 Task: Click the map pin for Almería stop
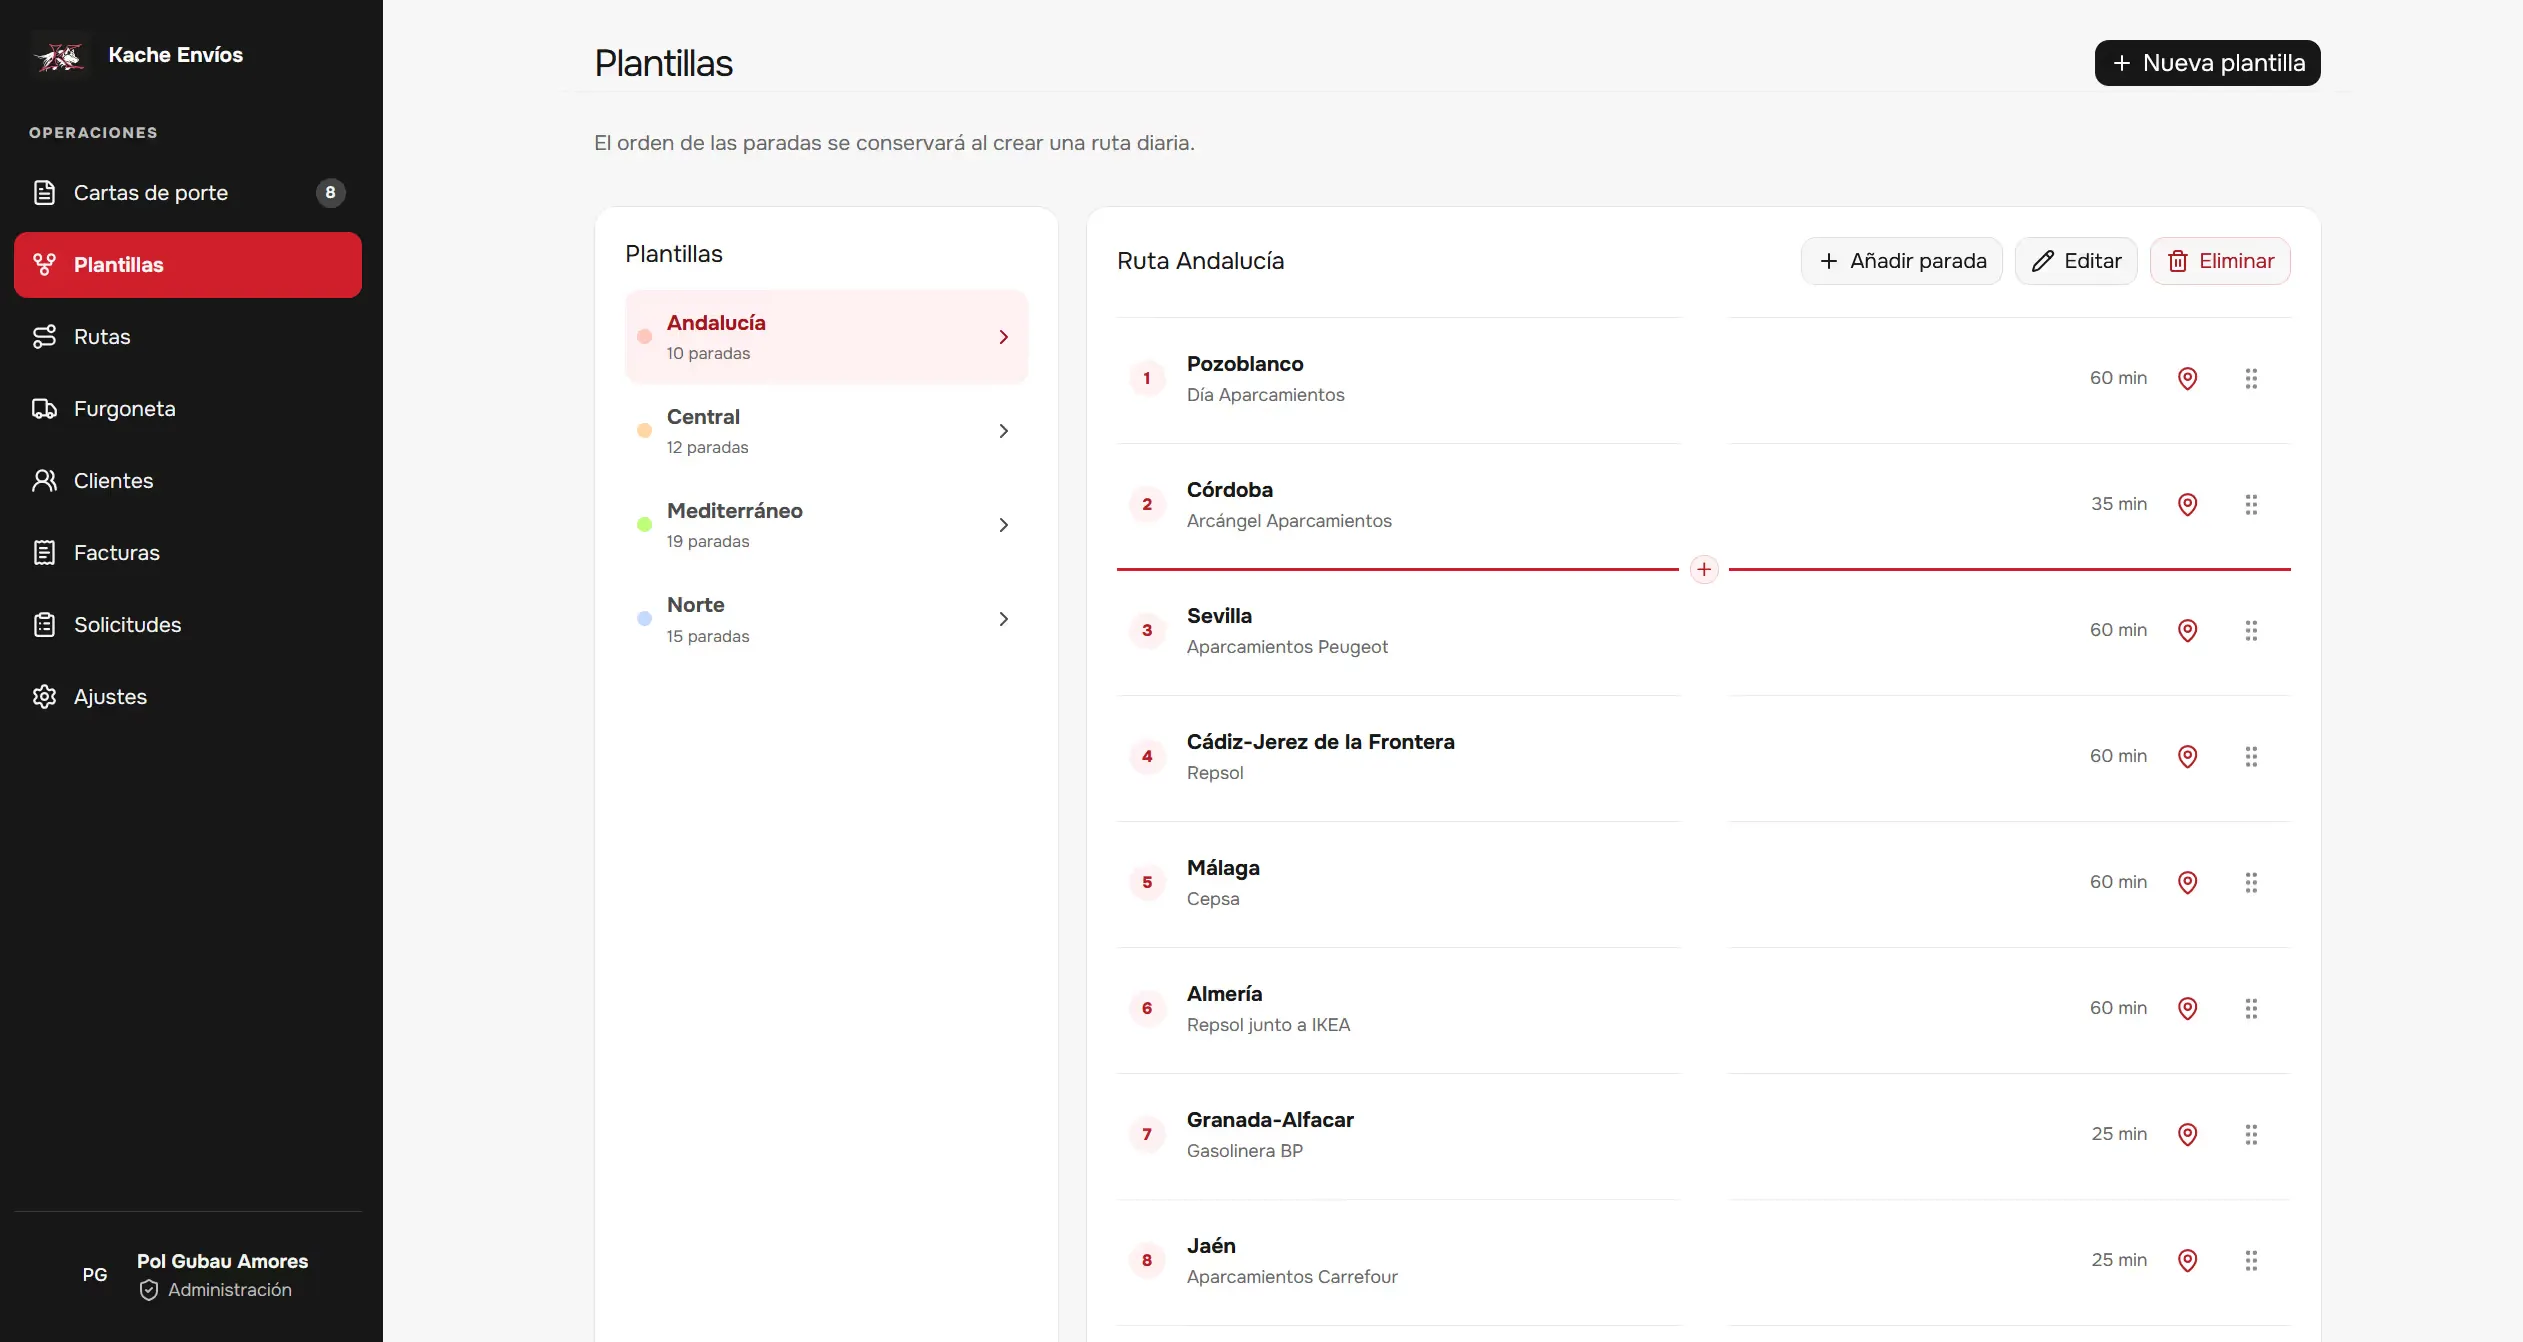click(2187, 1008)
